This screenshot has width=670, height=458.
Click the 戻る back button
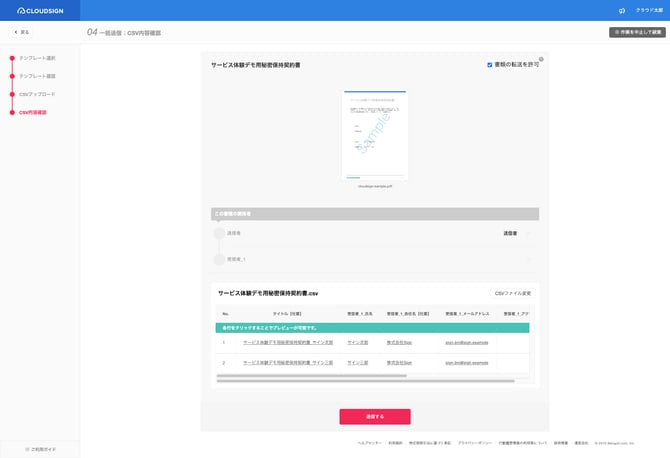[x=22, y=32]
